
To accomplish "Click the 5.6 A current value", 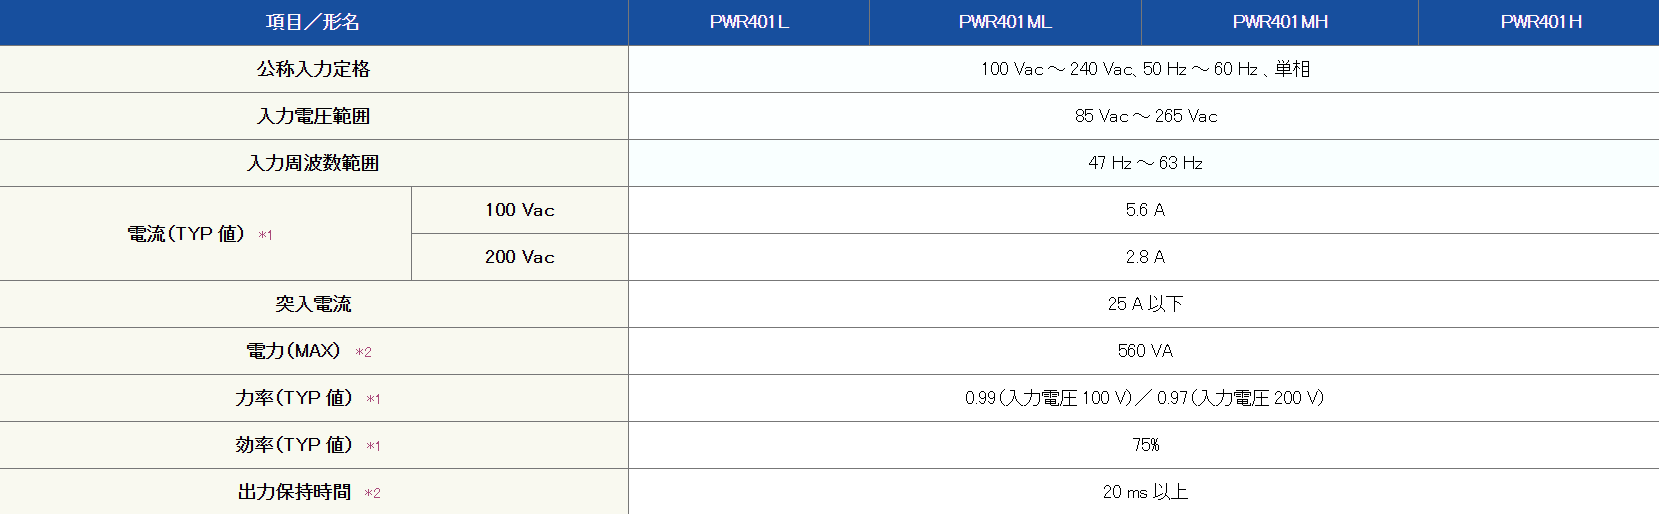I will click(x=1145, y=210).
